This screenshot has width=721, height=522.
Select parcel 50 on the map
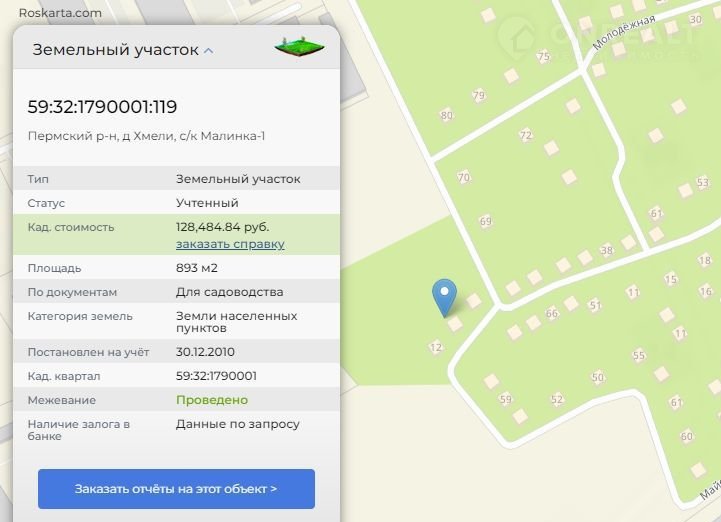[x=597, y=377]
